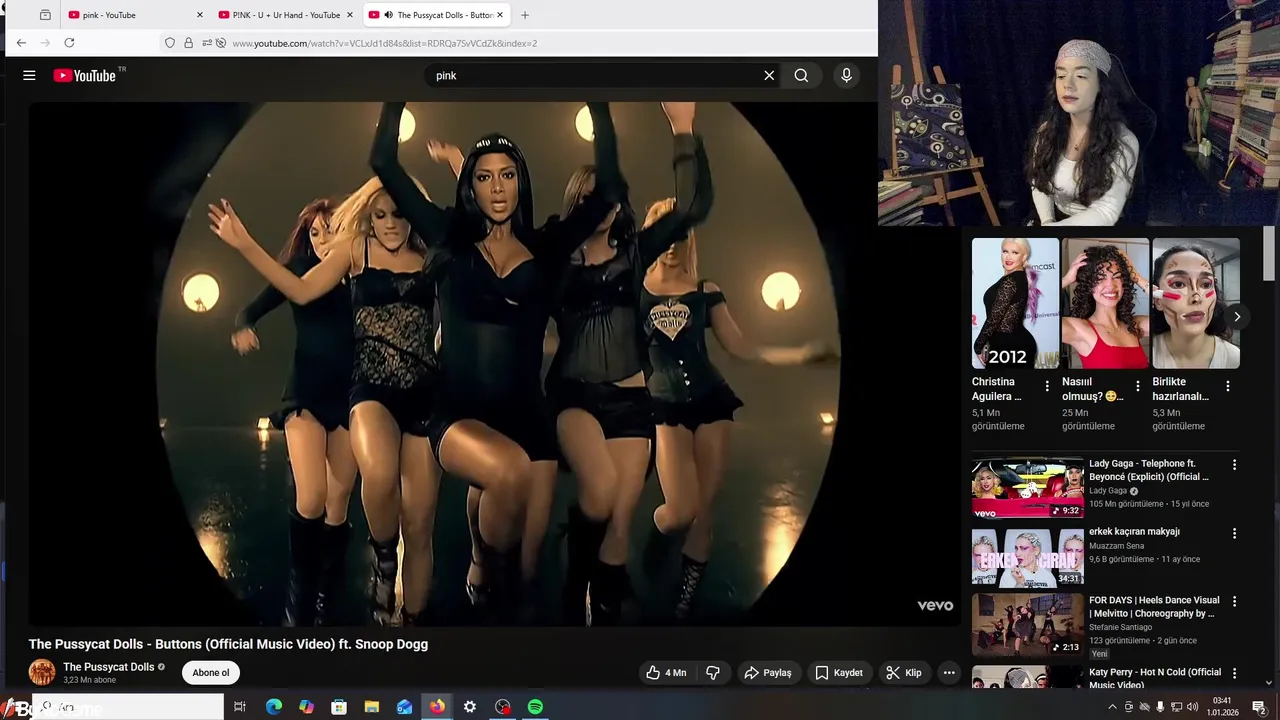The height and width of the screenshot is (720, 1280).
Task: Open File Explorer from taskbar
Action: 371,707
